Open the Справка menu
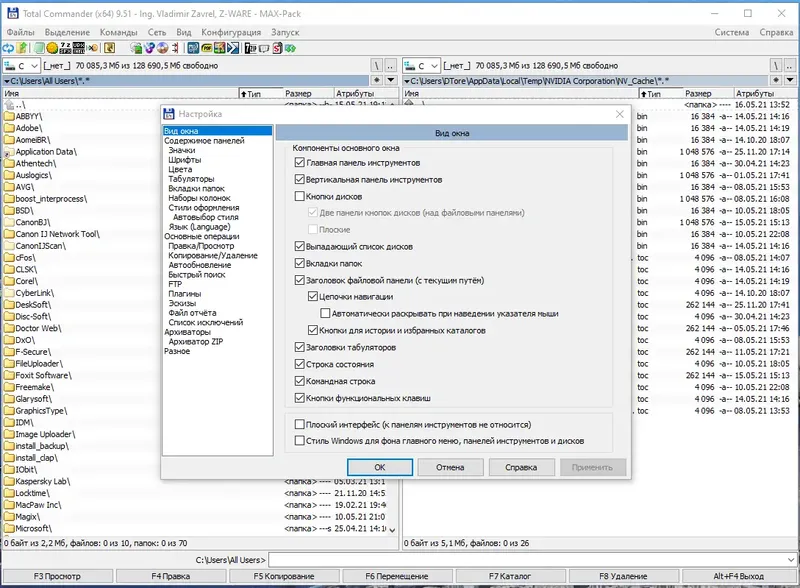Screen dimensions: 800x588 coord(776,32)
